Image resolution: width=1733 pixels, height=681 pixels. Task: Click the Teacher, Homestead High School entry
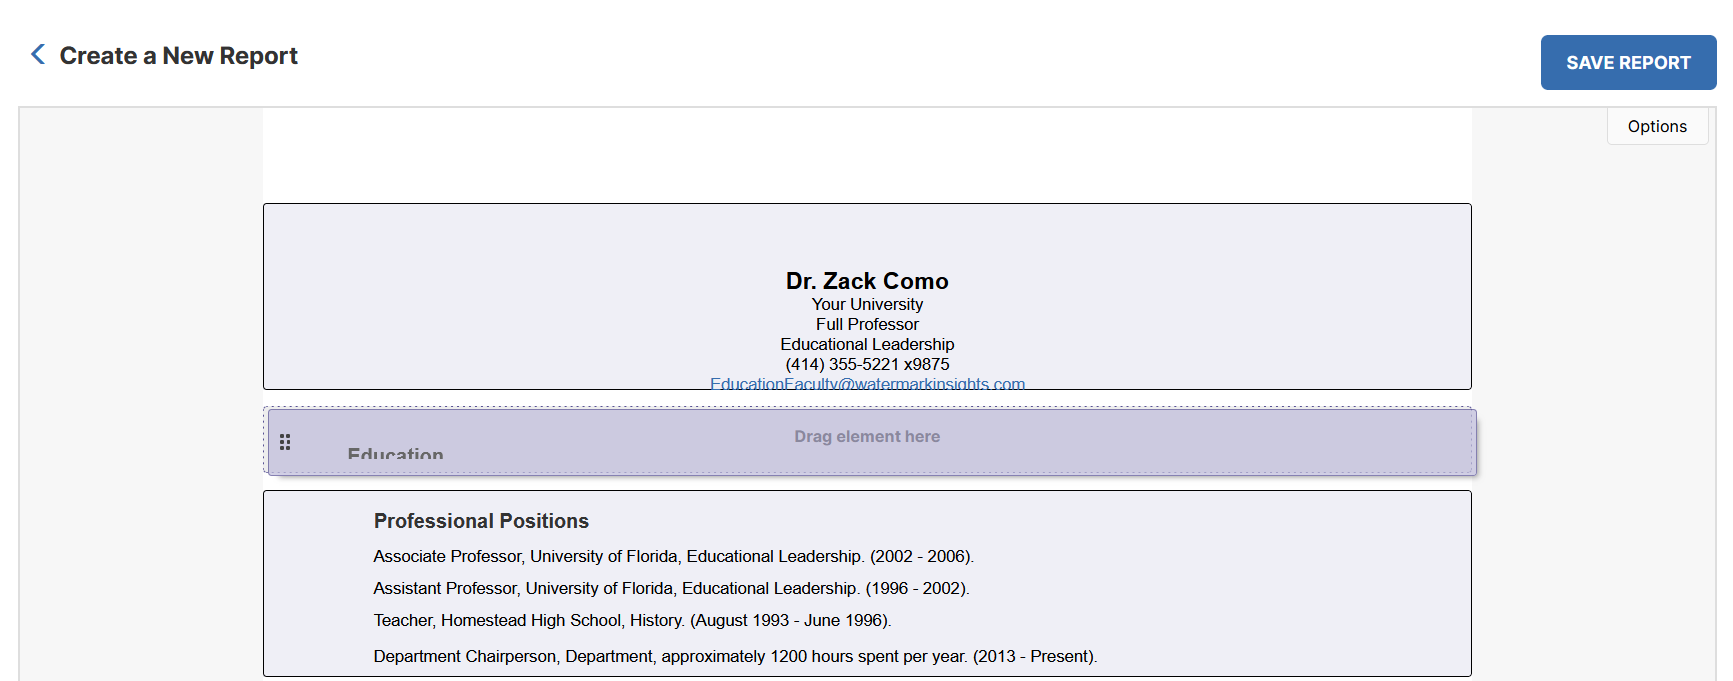[632, 620]
